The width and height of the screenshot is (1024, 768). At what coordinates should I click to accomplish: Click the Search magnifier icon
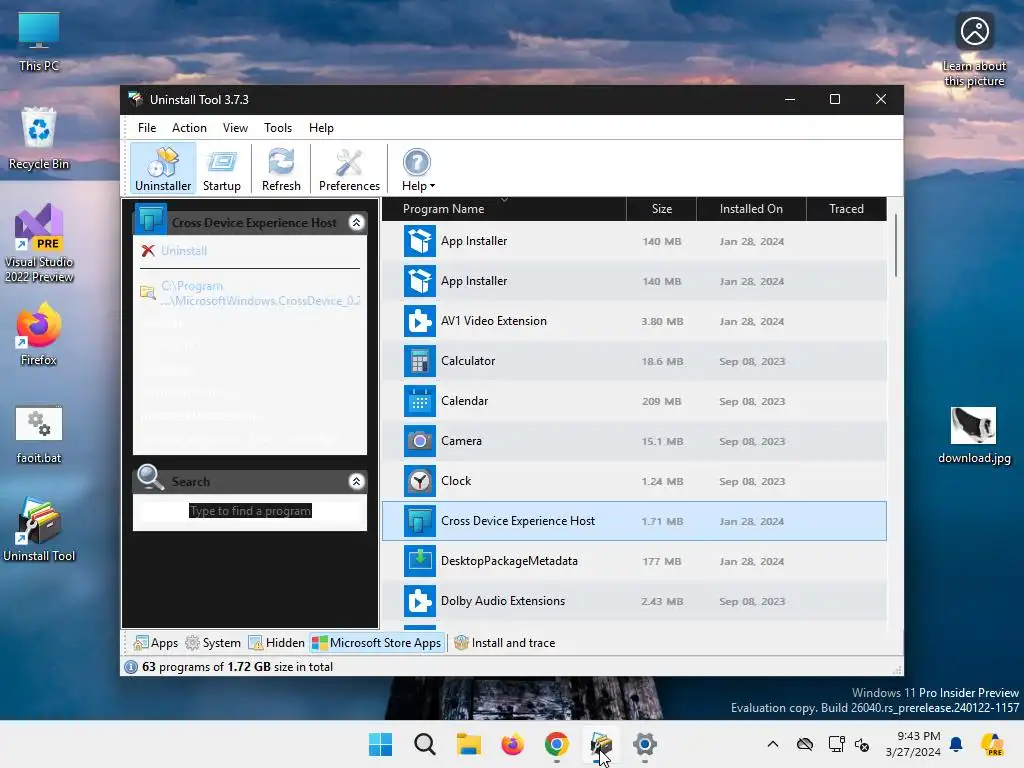coord(150,477)
